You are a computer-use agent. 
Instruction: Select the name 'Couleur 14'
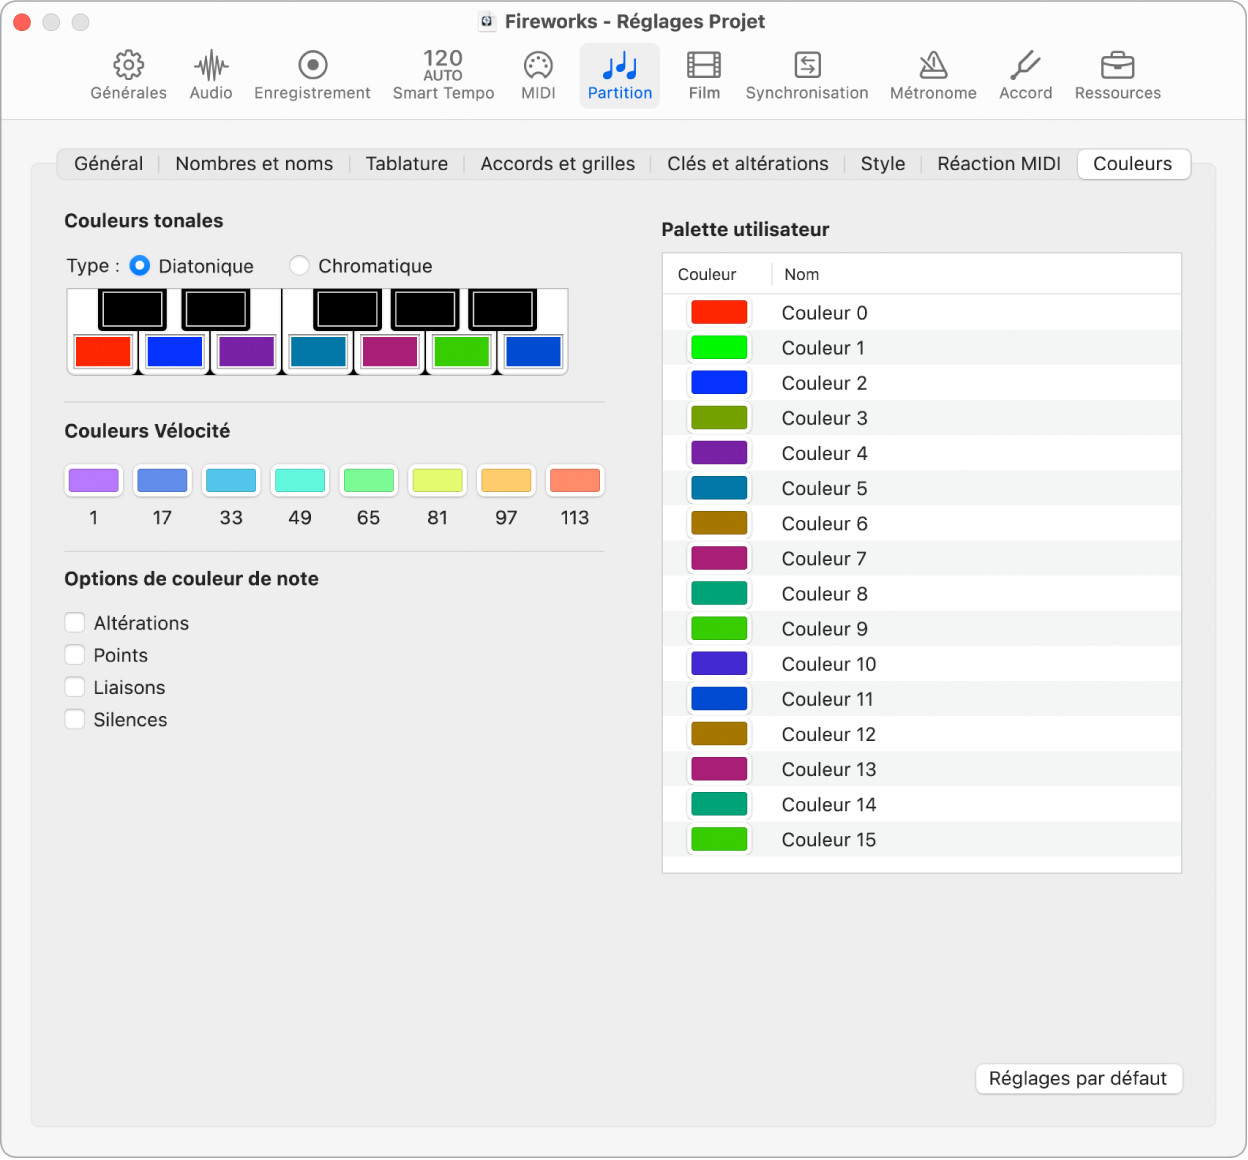pos(828,805)
